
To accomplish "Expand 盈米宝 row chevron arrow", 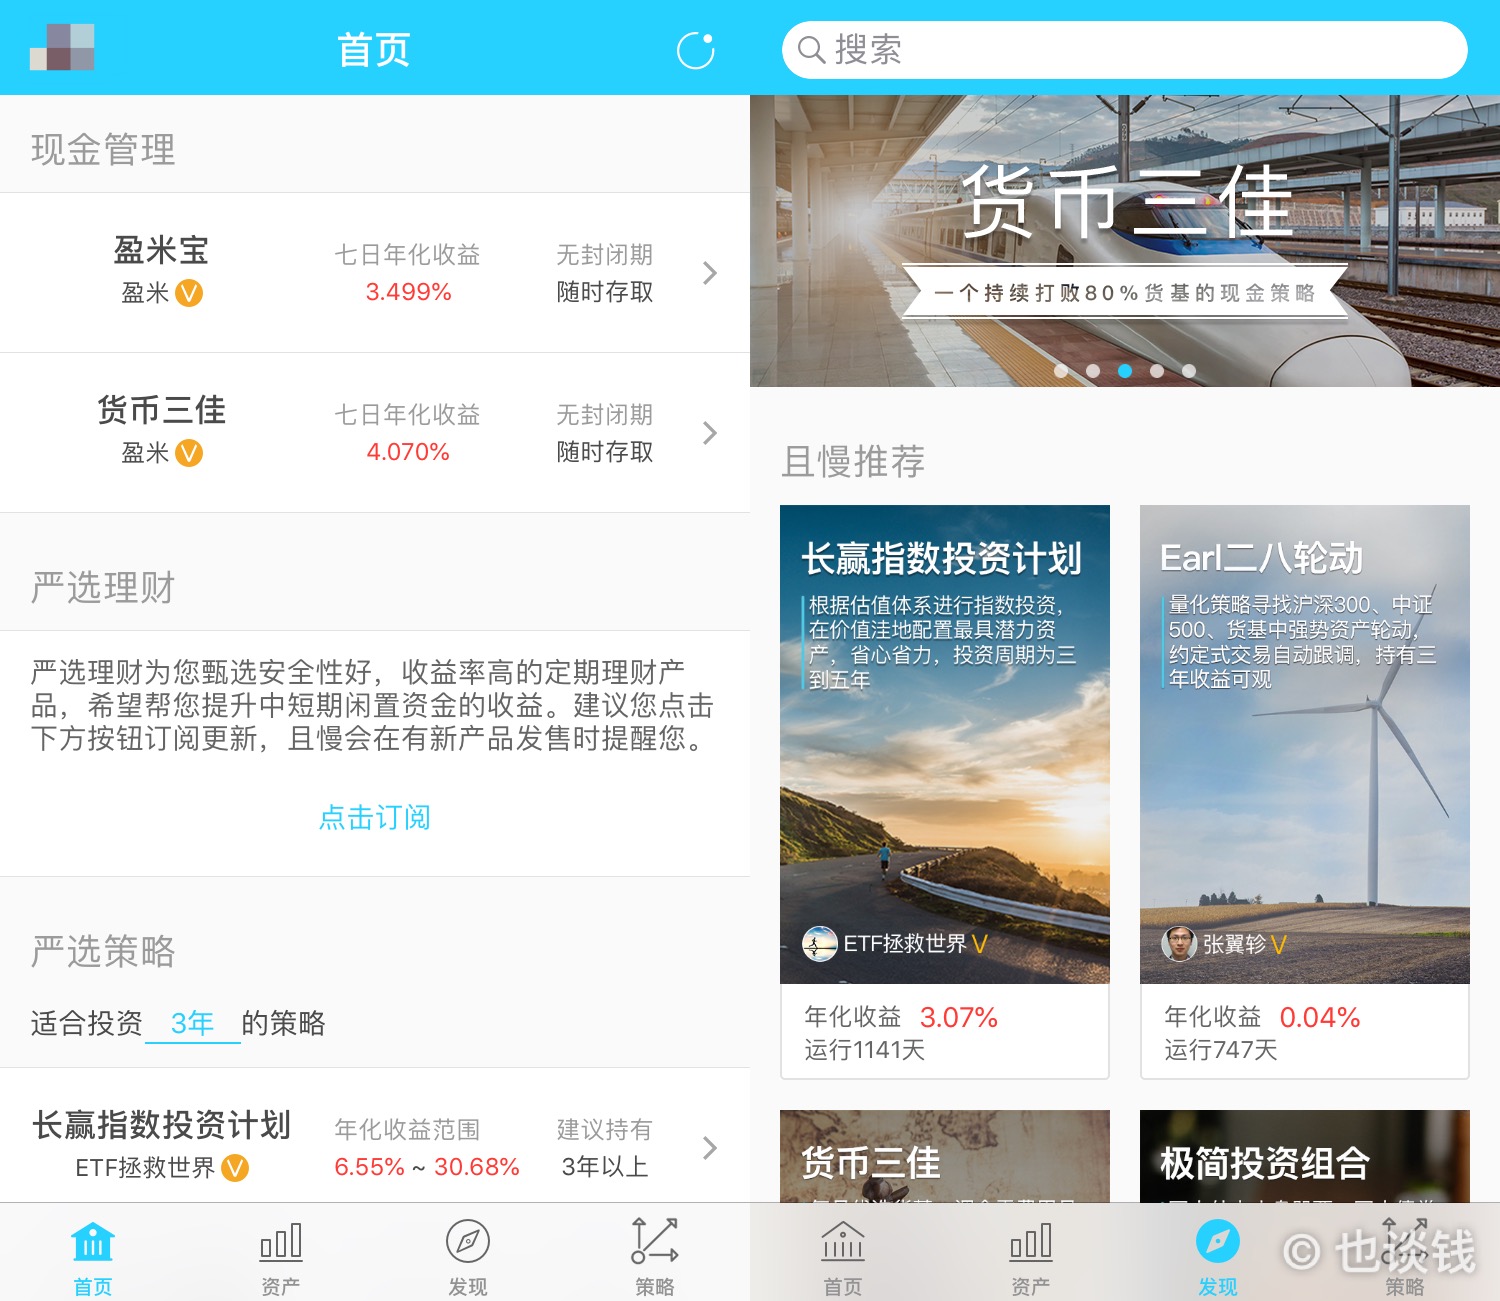I will [x=710, y=273].
